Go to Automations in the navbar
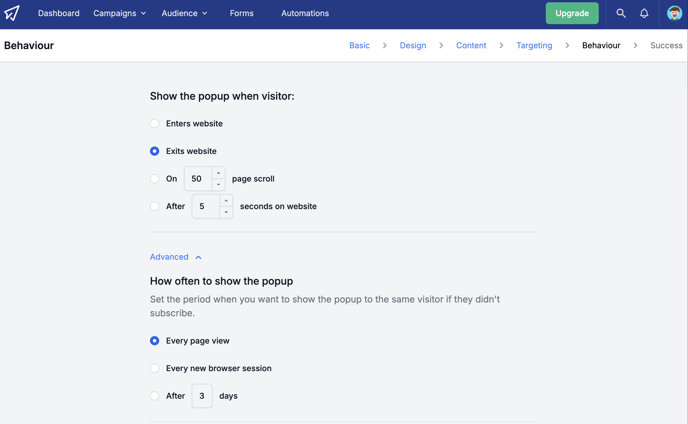 (305, 13)
